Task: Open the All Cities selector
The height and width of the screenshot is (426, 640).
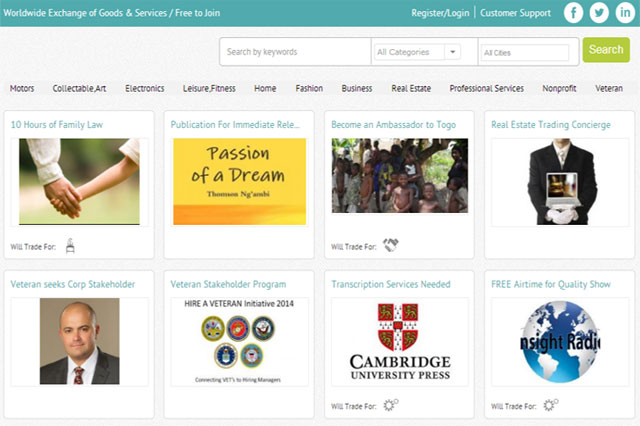Action: [524, 52]
